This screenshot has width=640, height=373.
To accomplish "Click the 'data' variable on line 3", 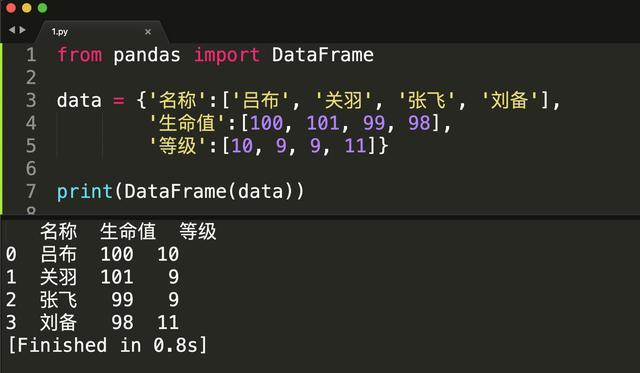I will [79, 100].
